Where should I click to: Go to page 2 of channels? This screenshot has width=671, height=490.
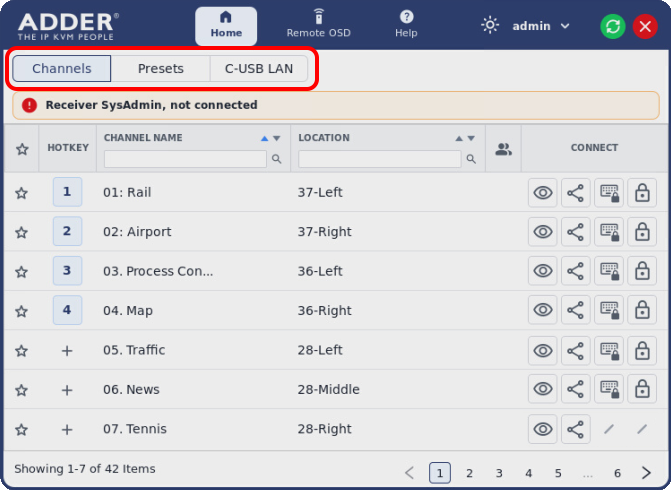point(469,473)
